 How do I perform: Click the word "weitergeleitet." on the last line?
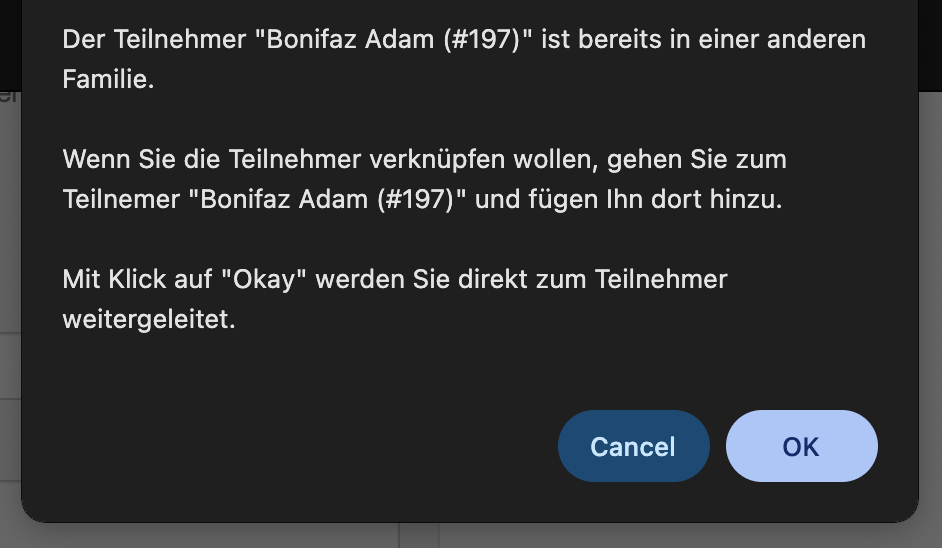(x=149, y=320)
